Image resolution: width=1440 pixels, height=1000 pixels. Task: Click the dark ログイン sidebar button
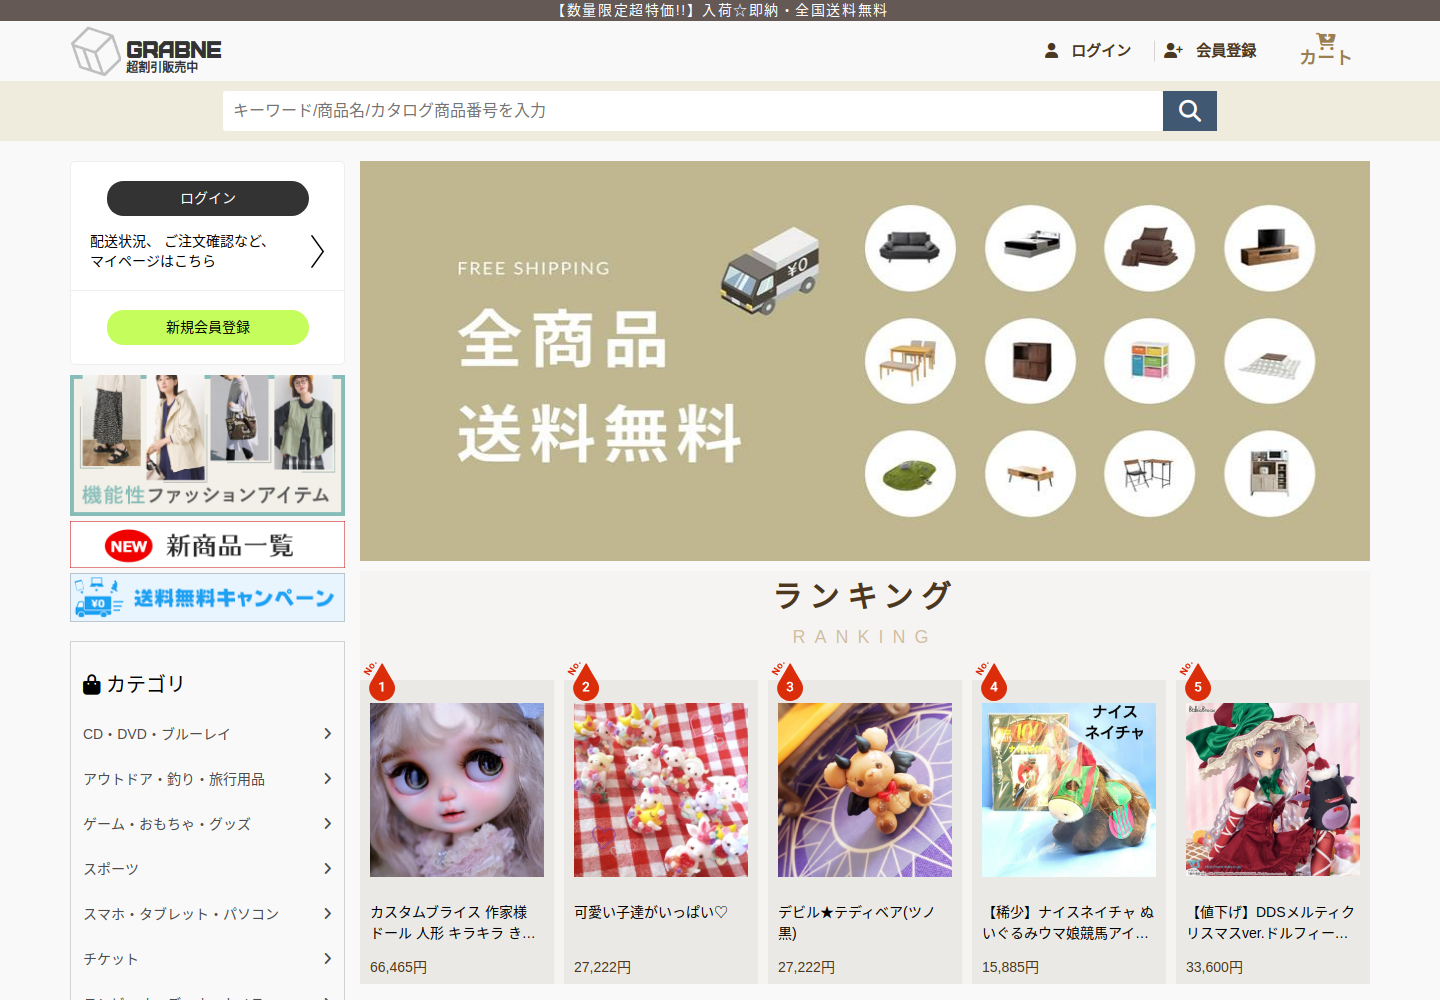pos(208,198)
